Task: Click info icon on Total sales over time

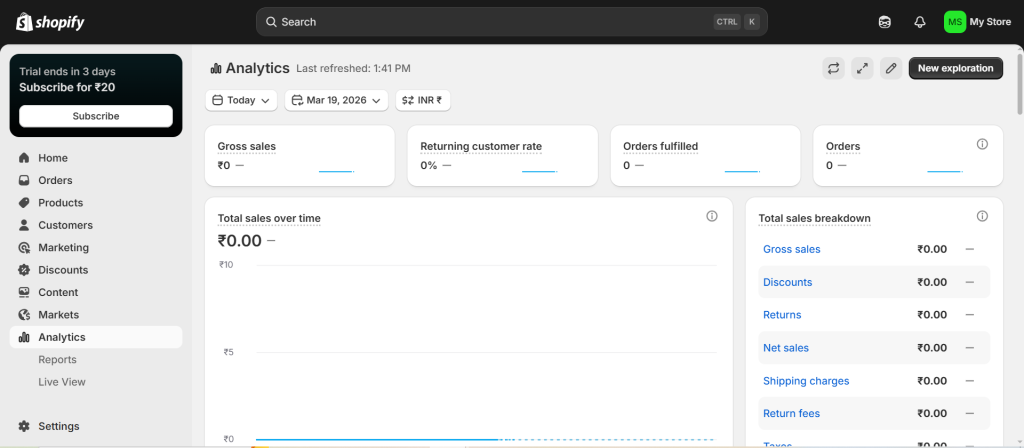Action: tap(712, 217)
